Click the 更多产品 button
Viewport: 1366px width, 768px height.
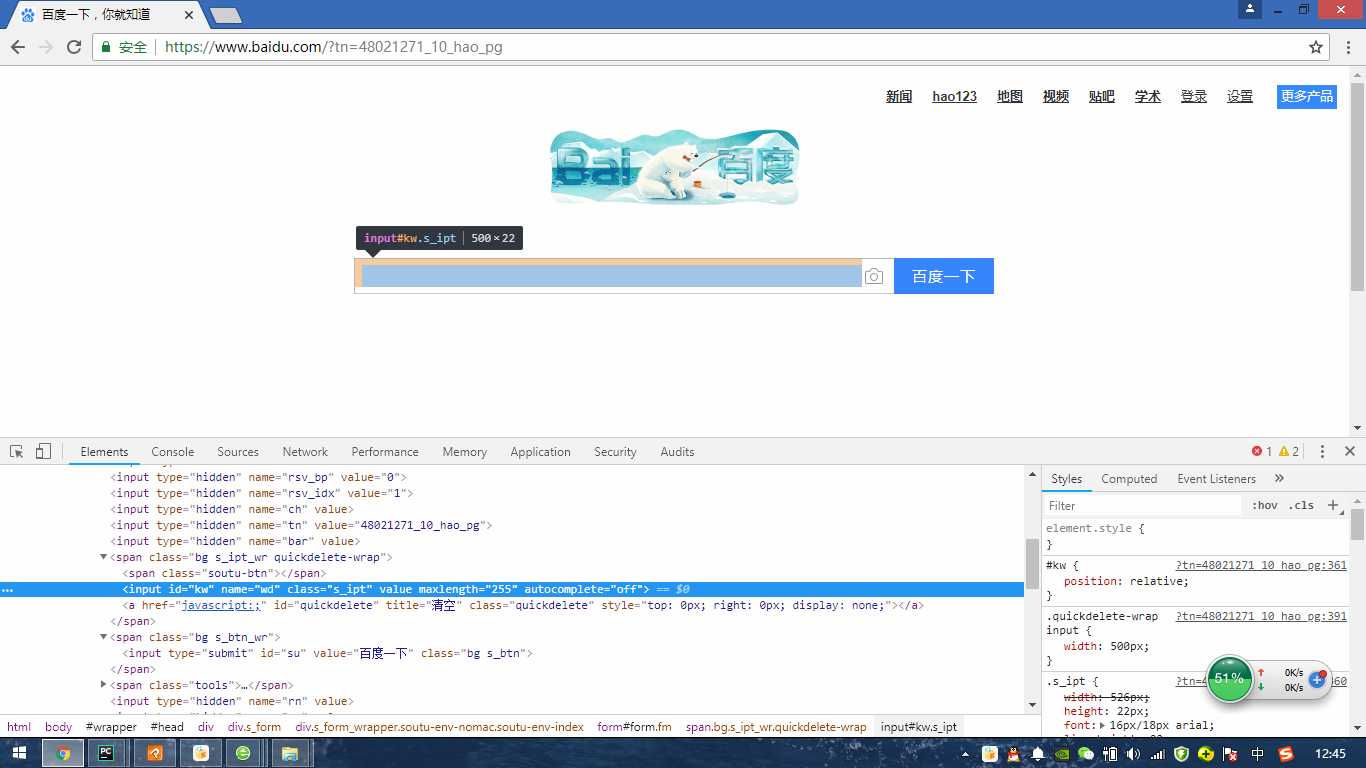coord(1307,96)
